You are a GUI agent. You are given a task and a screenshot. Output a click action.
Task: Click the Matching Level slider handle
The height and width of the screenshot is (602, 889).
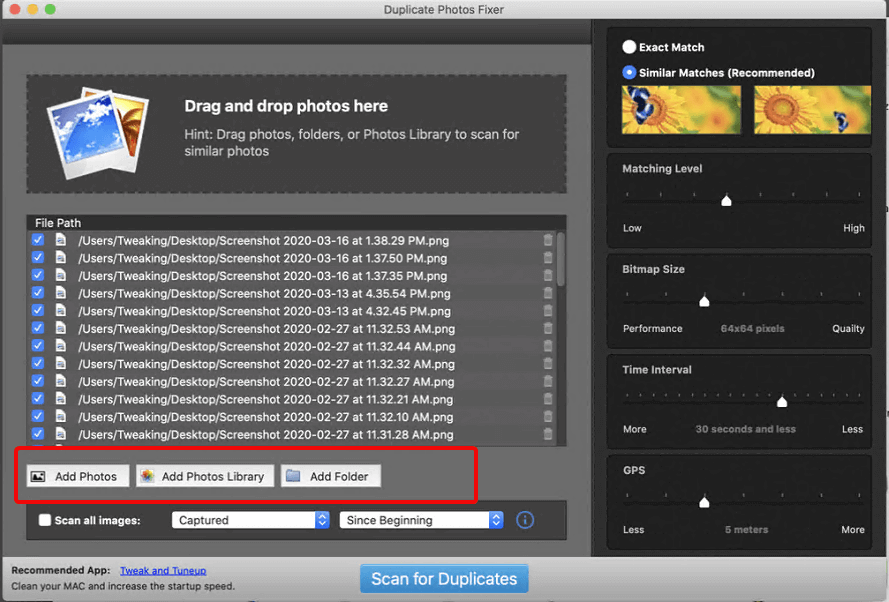(x=727, y=201)
